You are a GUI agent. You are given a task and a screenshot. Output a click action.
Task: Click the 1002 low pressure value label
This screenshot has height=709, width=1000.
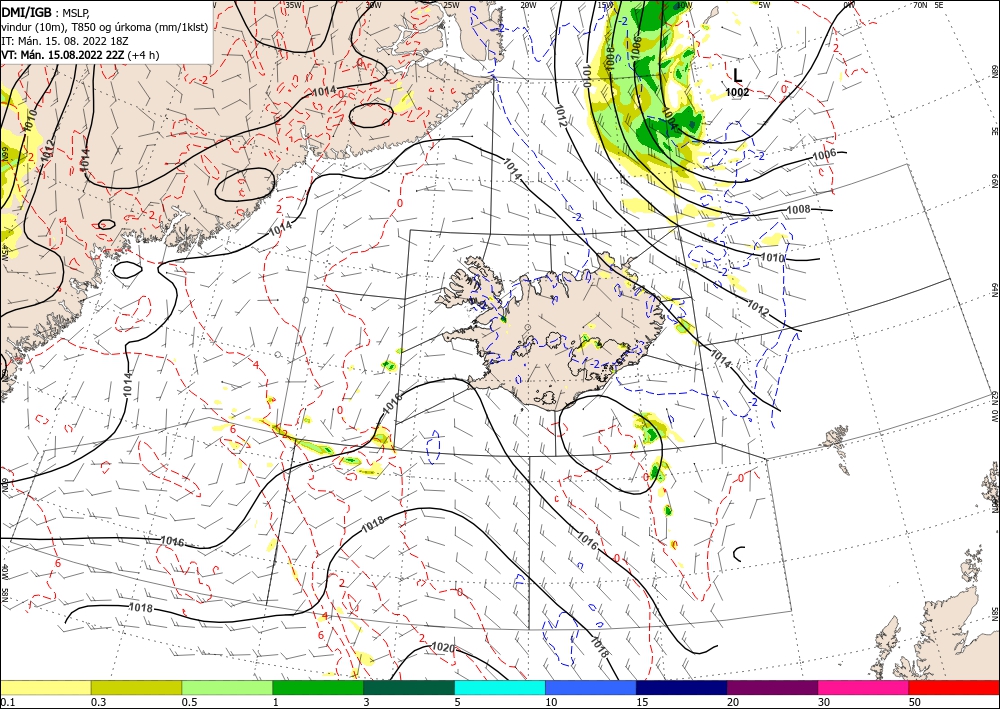[x=737, y=92]
